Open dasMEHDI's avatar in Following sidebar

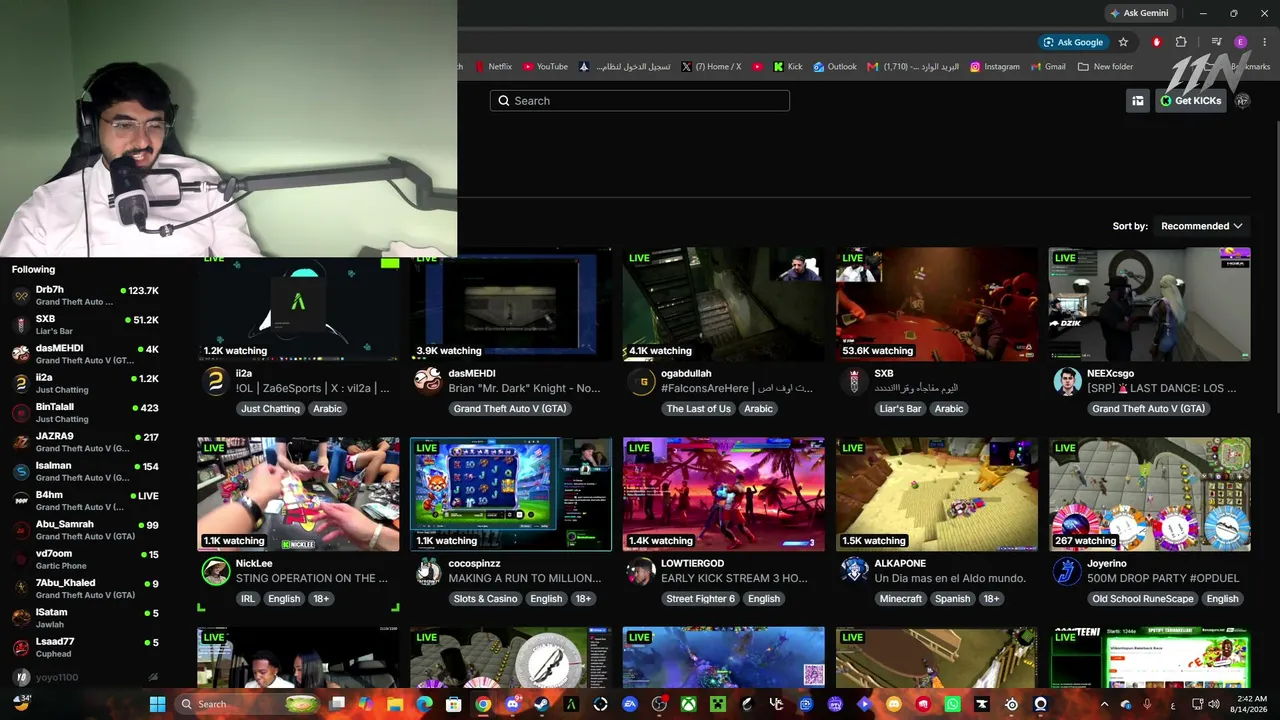point(21,354)
